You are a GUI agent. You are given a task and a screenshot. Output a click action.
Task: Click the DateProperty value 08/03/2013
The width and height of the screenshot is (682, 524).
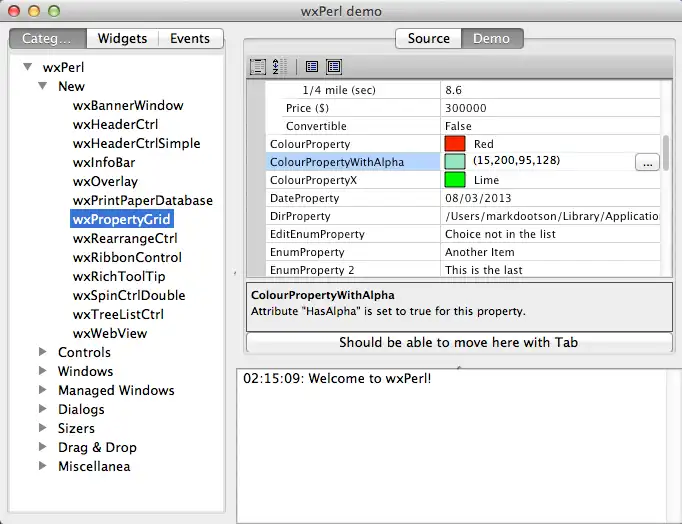478,198
